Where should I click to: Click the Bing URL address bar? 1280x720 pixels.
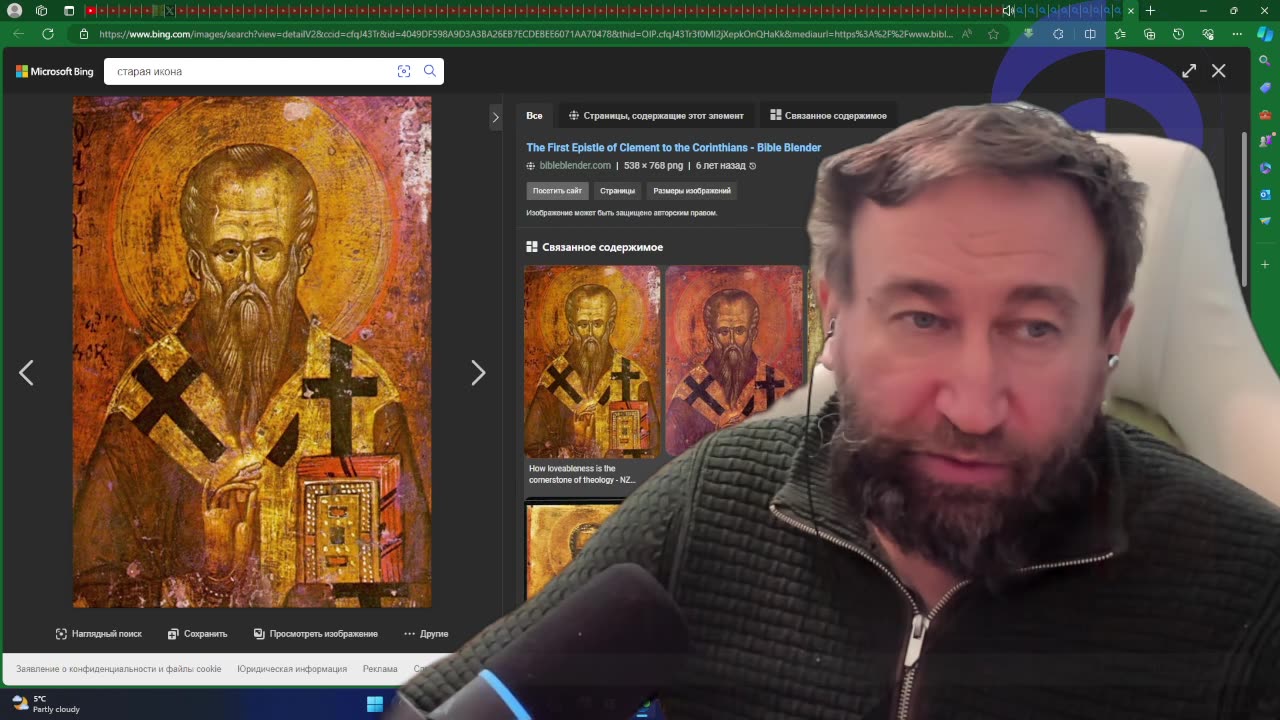(x=525, y=34)
